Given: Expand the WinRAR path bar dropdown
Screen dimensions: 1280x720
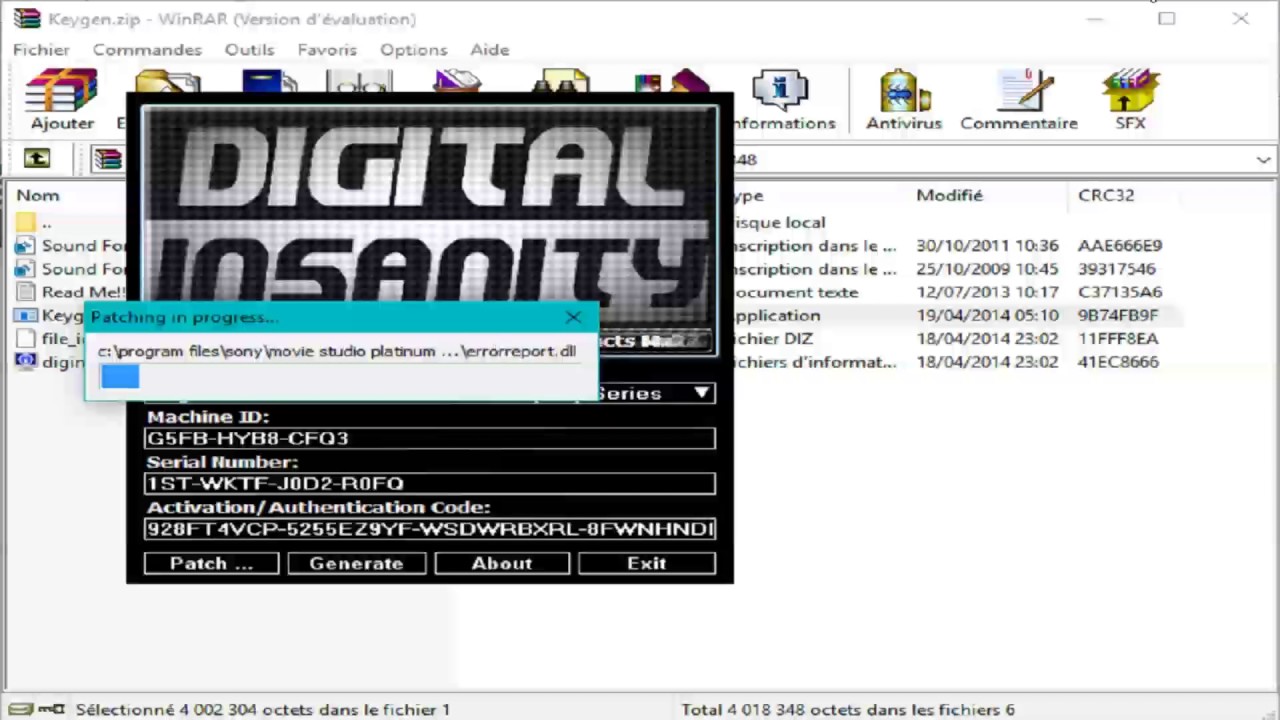Looking at the screenshot, I should (x=1263, y=159).
